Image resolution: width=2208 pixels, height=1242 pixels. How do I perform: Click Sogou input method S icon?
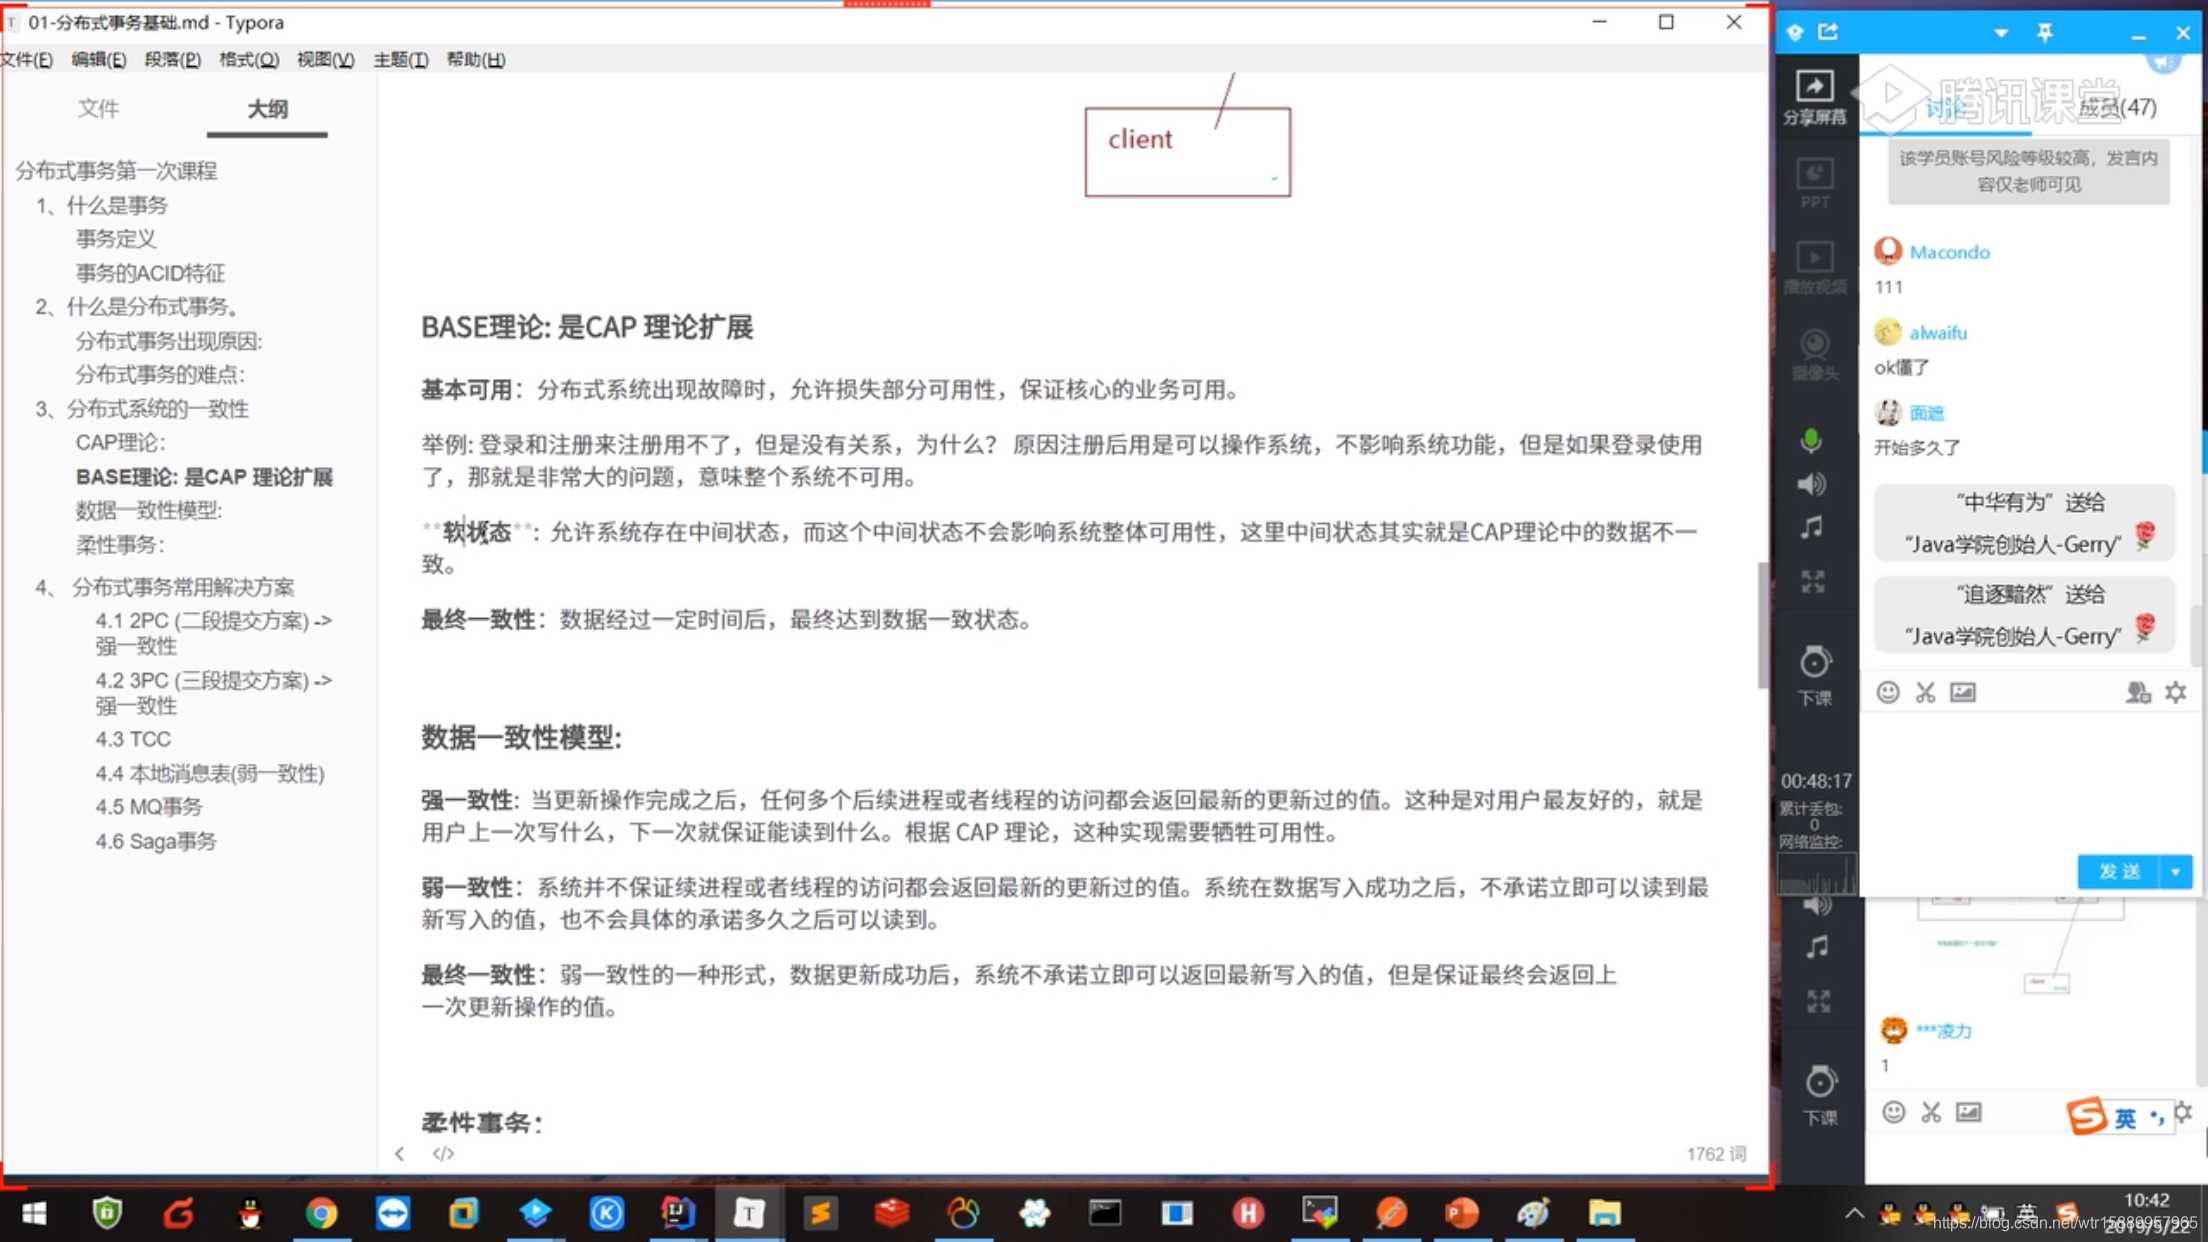pos(2087,1115)
